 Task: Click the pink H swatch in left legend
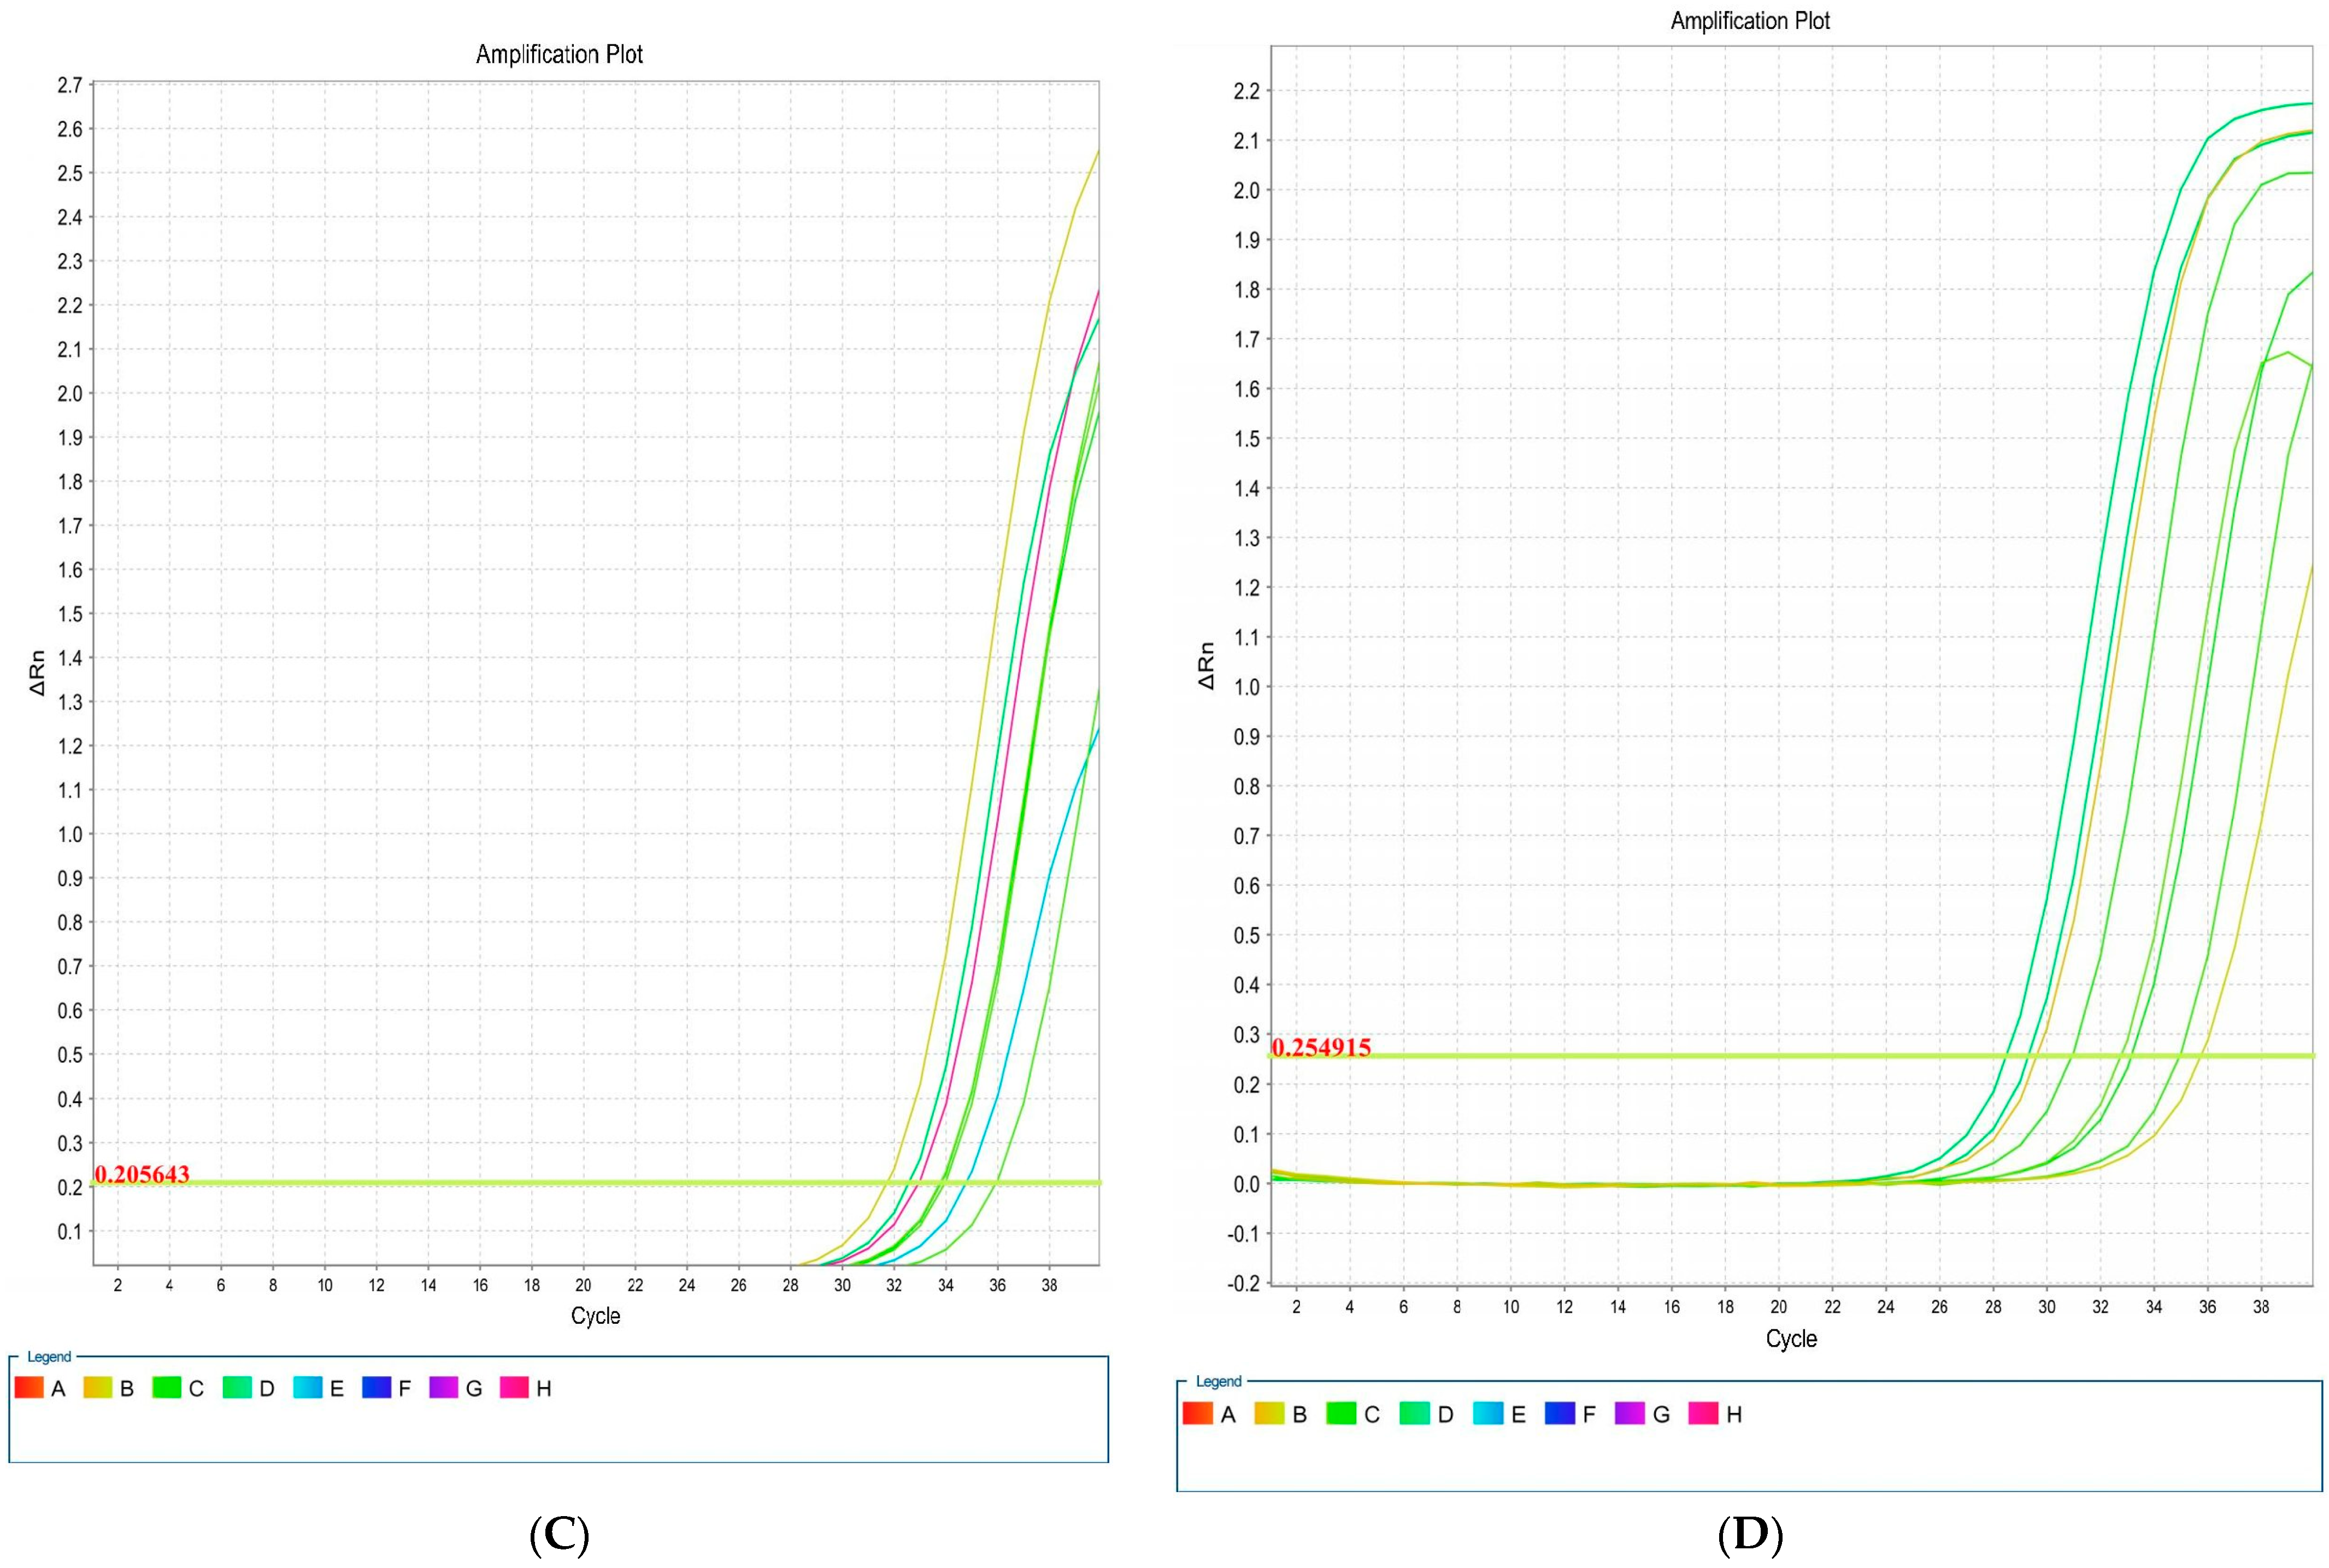514,1388
